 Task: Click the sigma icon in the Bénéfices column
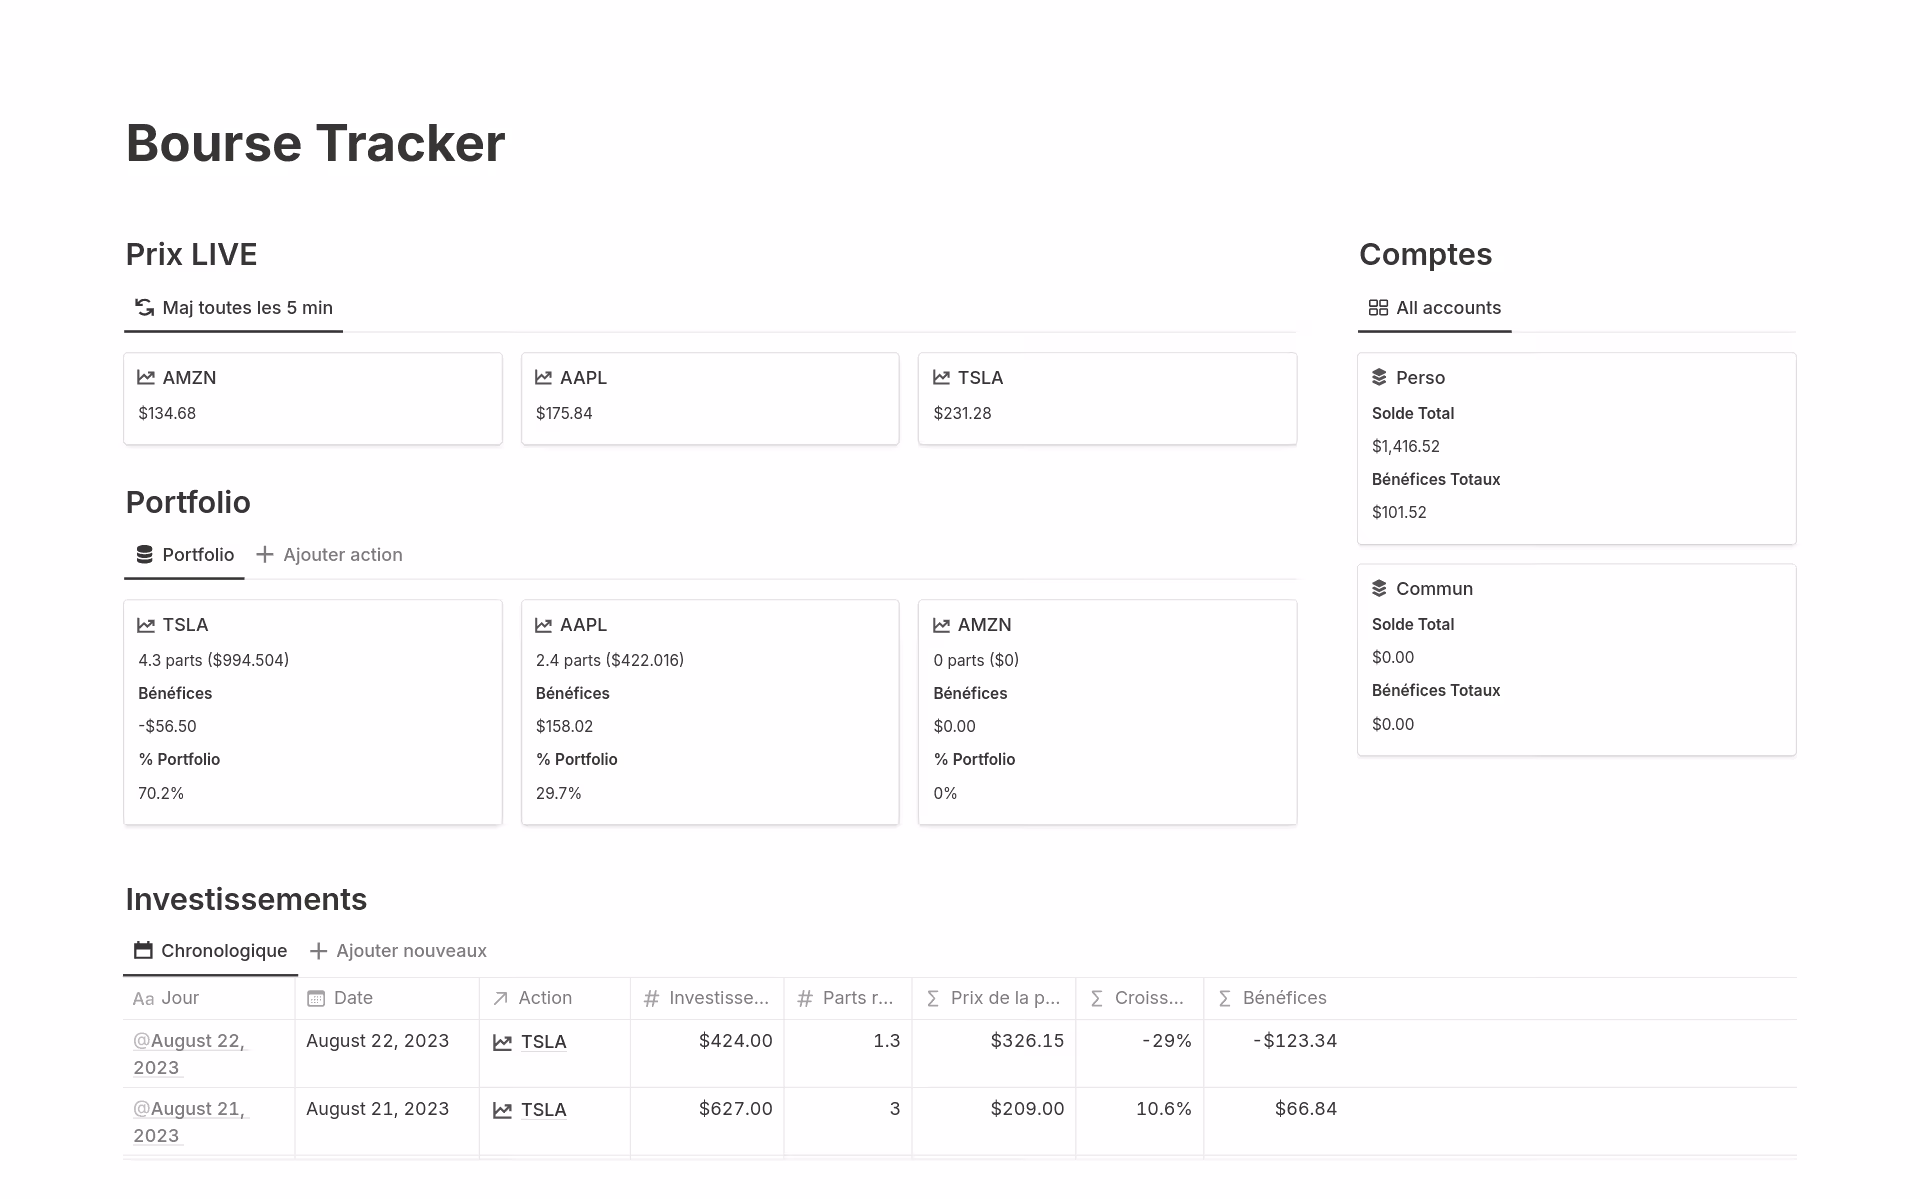[1222, 998]
